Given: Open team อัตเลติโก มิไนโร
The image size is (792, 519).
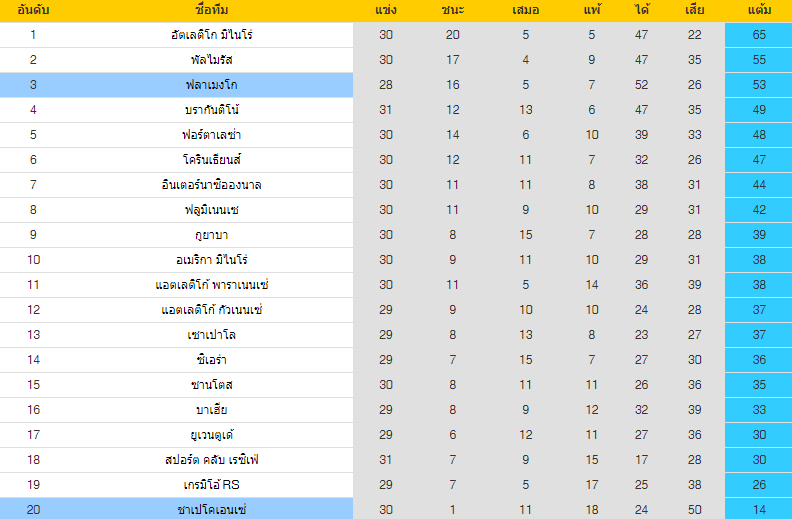Looking at the screenshot, I should click(x=211, y=35).
